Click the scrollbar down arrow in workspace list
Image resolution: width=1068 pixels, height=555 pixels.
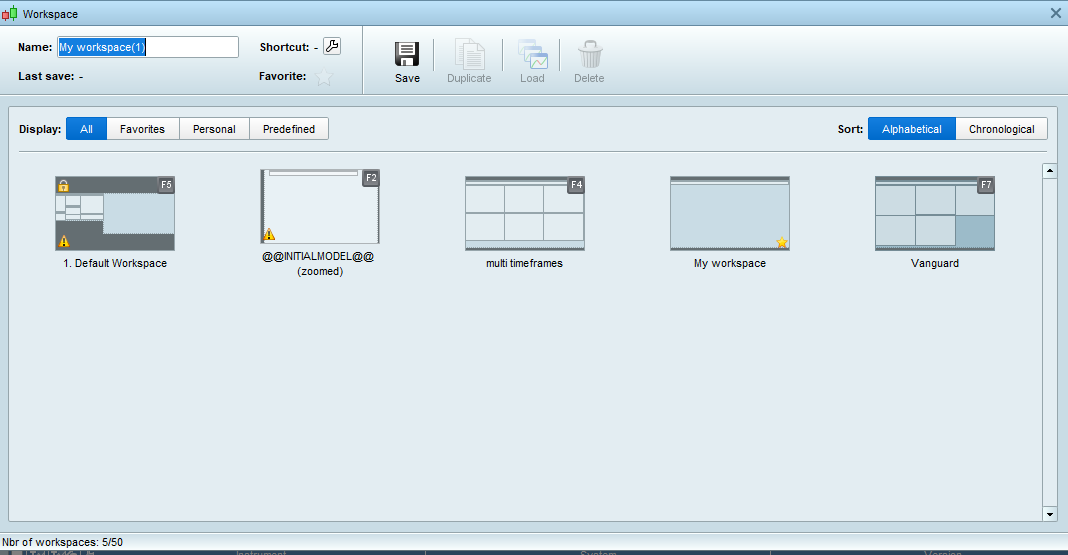click(x=1050, y=514)
